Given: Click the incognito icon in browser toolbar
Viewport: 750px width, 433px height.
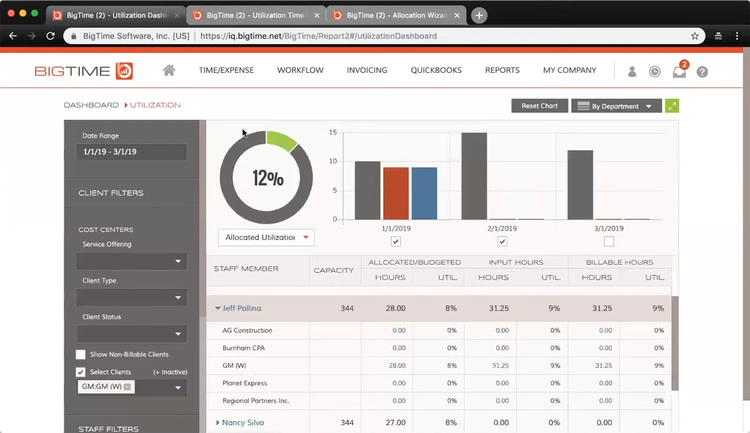Looking at the screenshot, I should click(x=718, y=36).
